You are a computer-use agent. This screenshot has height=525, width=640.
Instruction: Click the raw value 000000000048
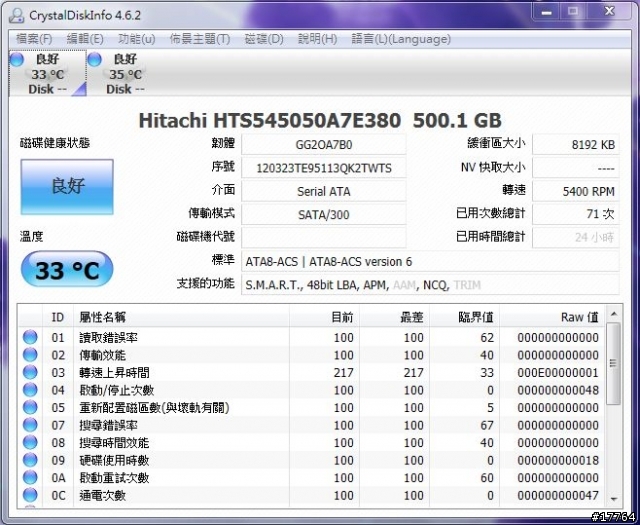point(558,390)
